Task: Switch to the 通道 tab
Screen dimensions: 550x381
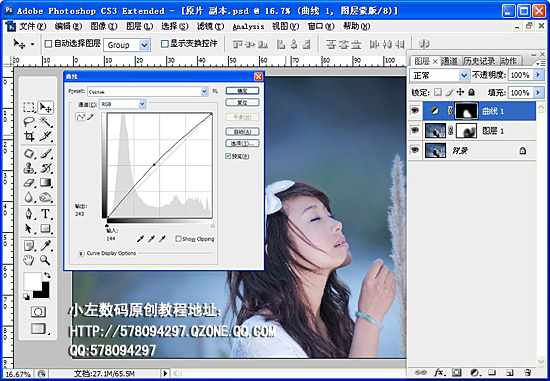Action: click(x=450, y=61)
